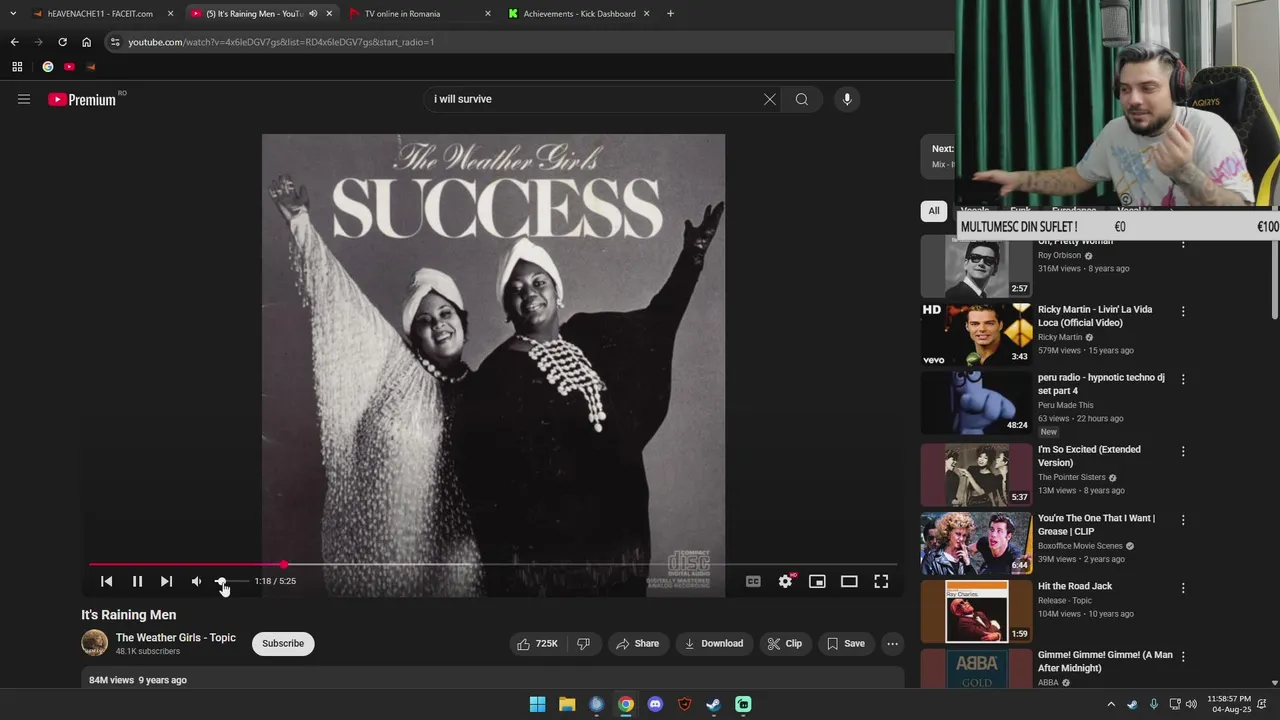Image resolution: width=1280 pixels, height=720 pixels.
Task: Create a clip with the Clip button
Action: coord(785,644)
